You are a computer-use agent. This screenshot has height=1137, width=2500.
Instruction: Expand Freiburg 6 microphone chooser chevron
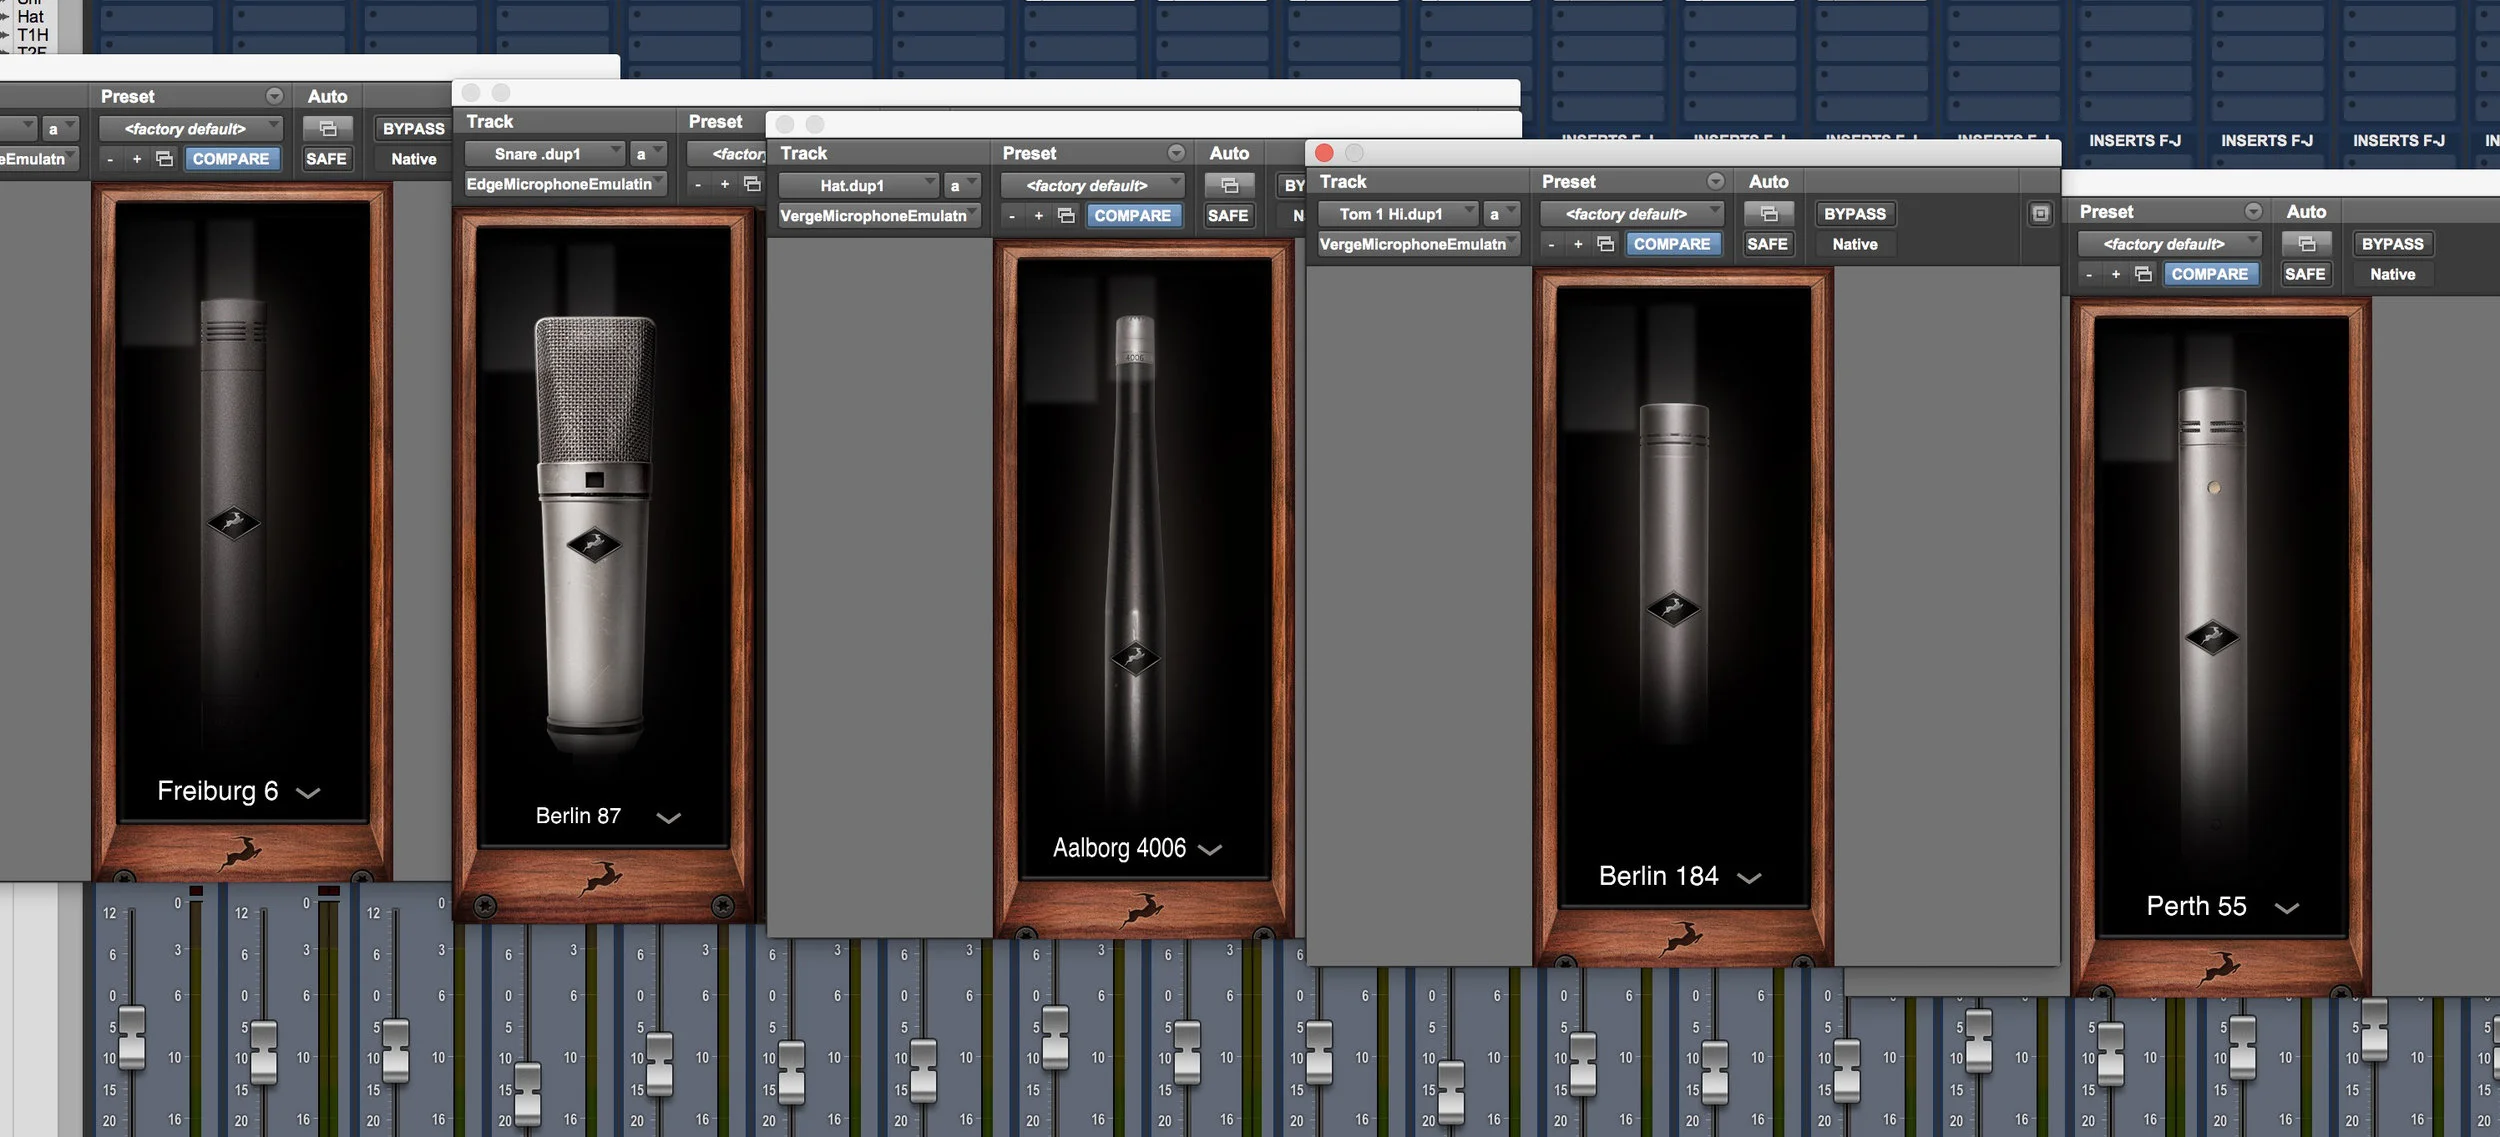308,793
